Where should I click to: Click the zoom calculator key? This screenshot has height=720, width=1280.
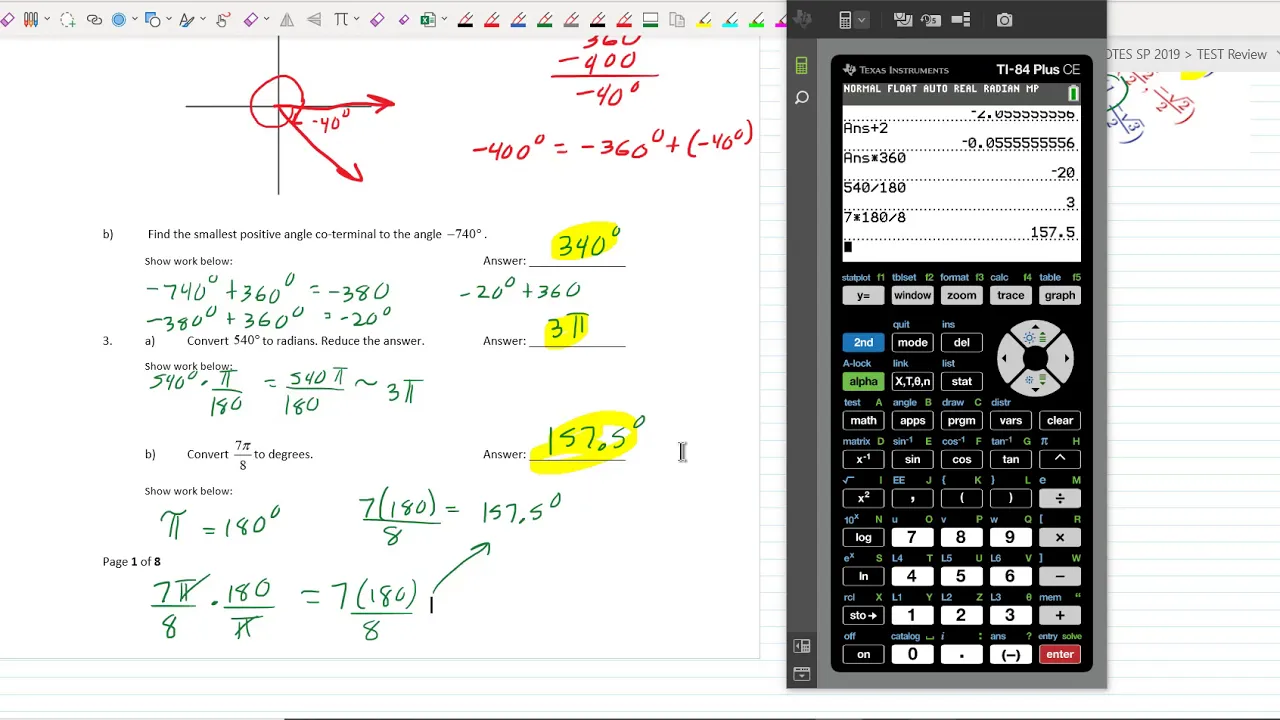[961, 295]
